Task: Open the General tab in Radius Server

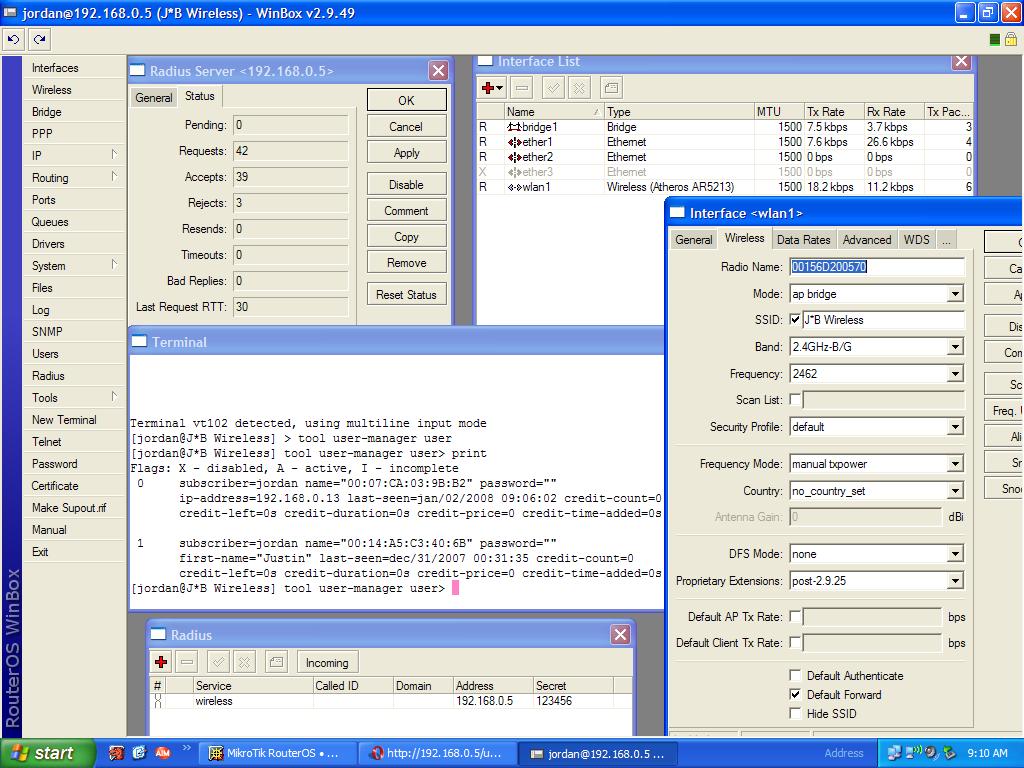Action: pos(154,98)
